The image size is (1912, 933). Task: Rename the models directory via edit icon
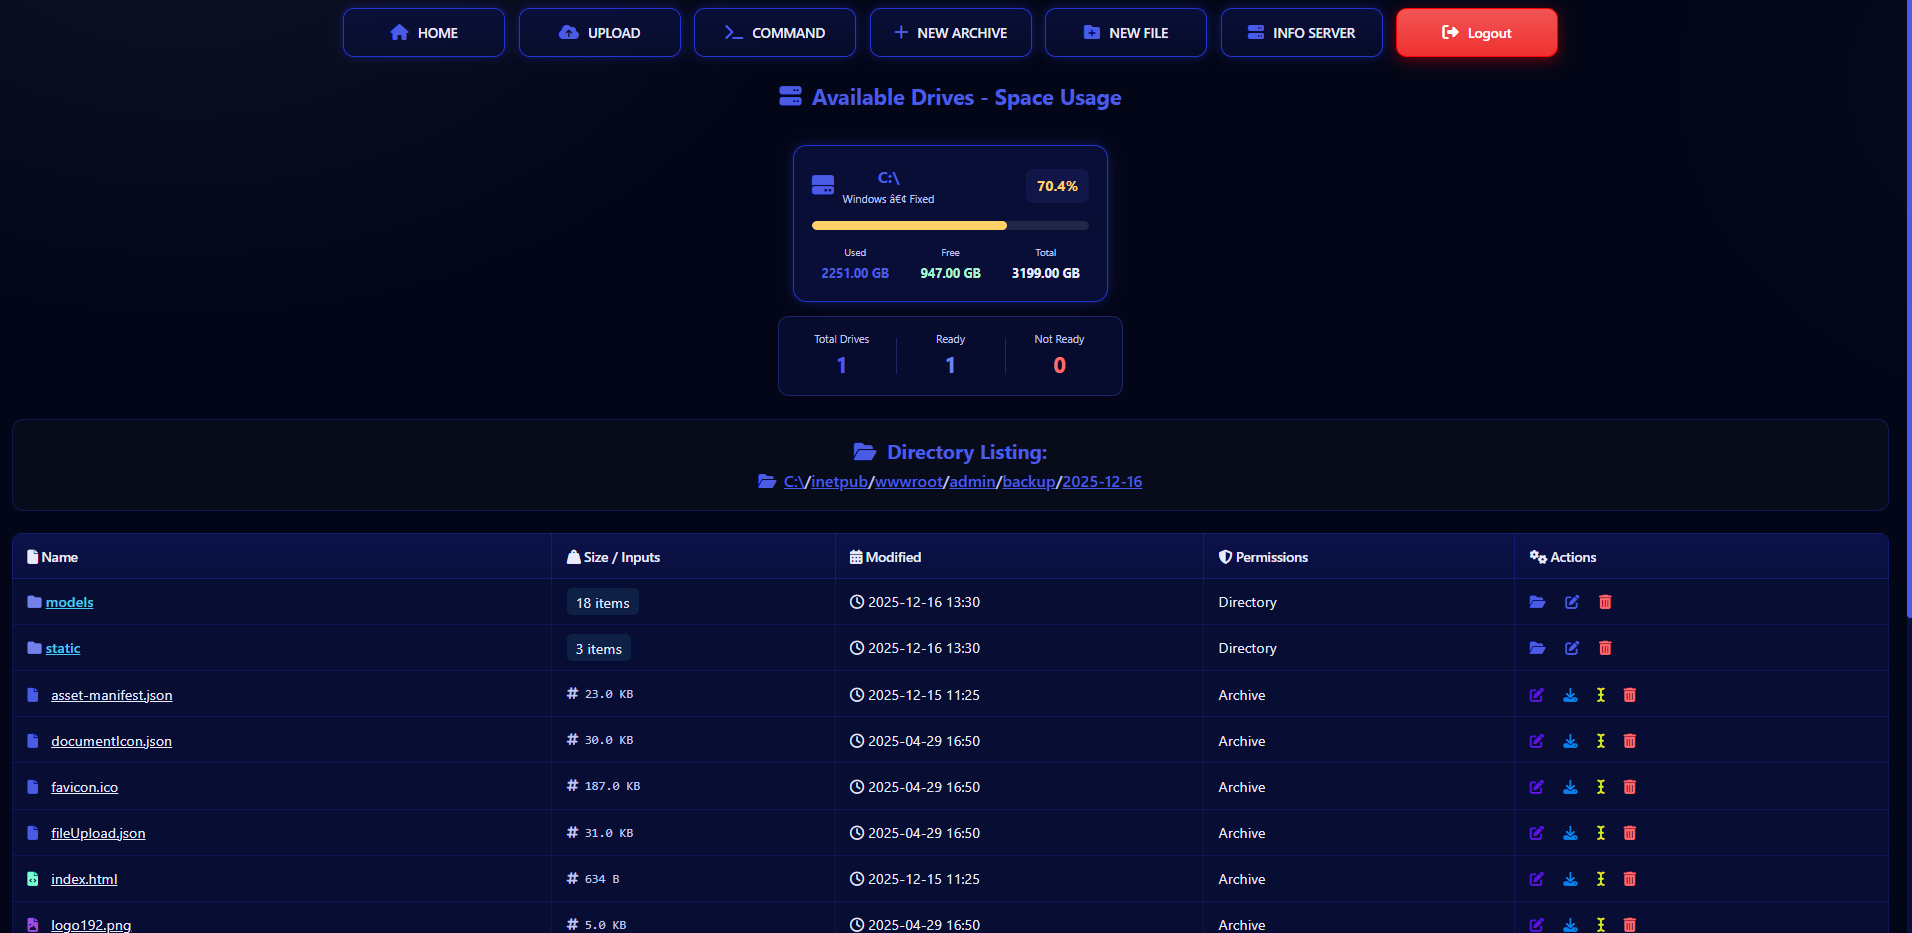point(1572,602)
